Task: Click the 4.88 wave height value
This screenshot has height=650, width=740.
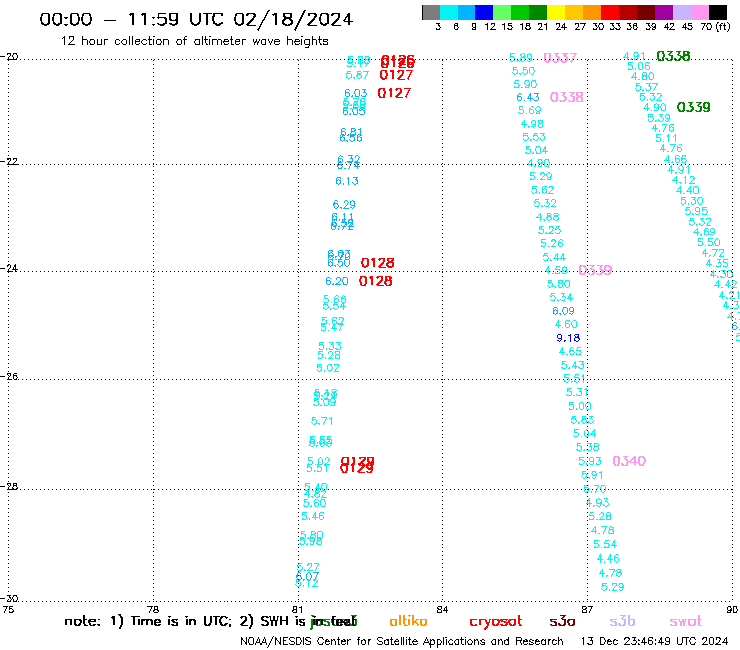Action: coord(547,217)
